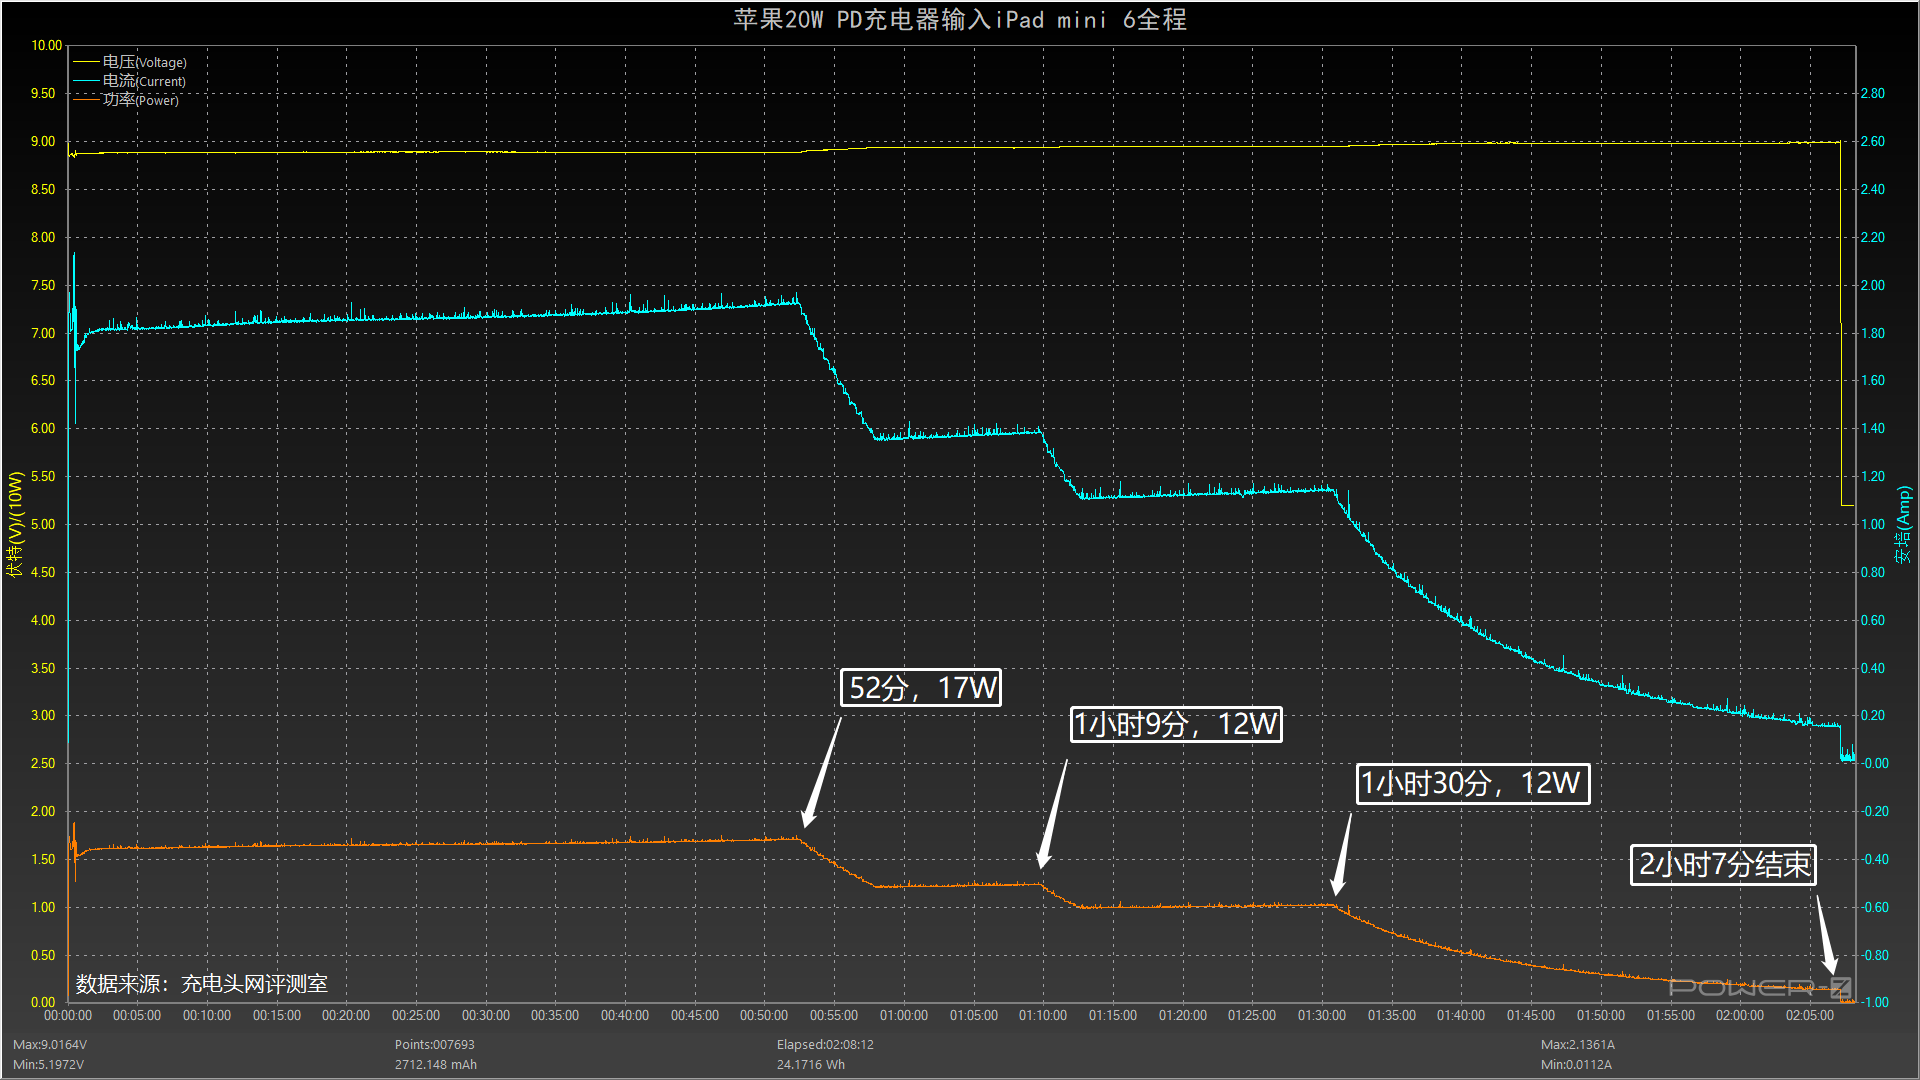
Task: Click the 2712.148 mAh capacity value
Action: 436,1065
